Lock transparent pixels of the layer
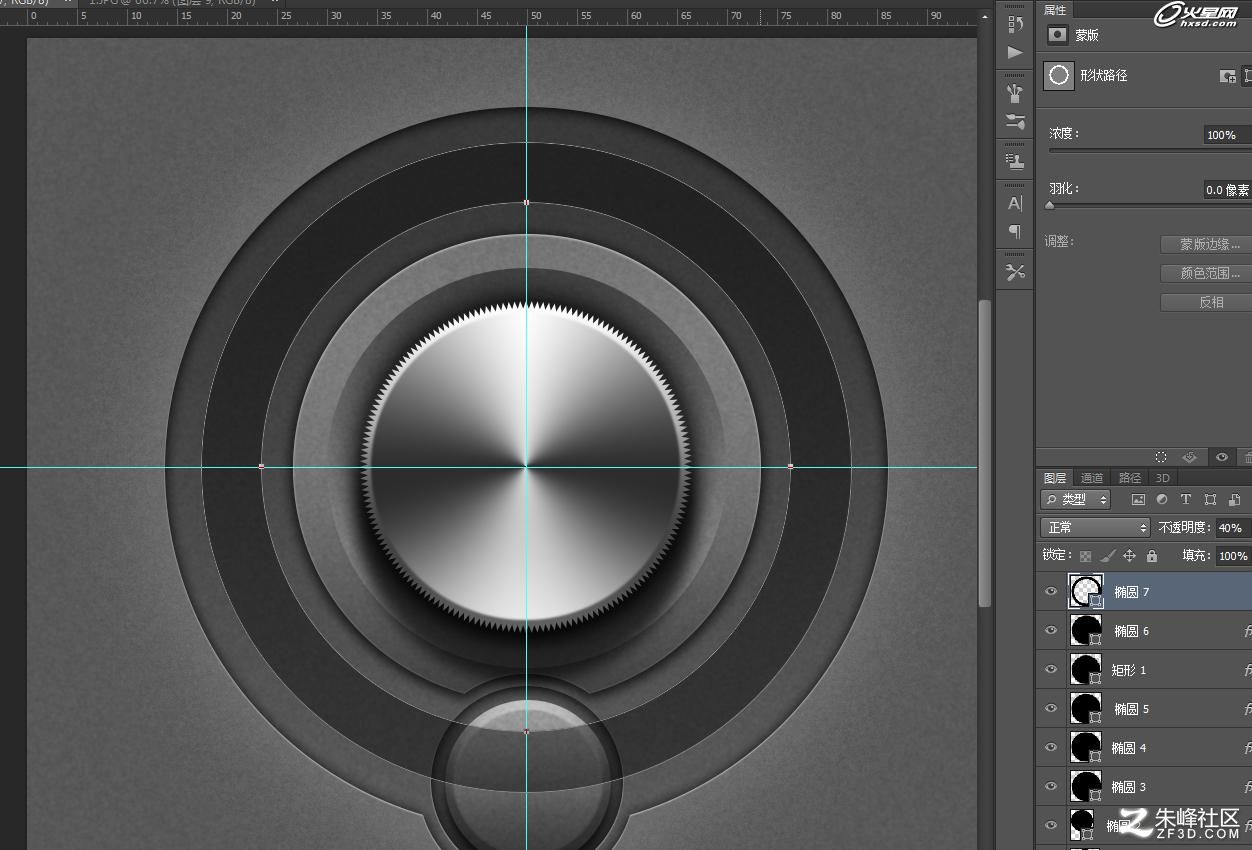1252x850 pixels. 1085,556
